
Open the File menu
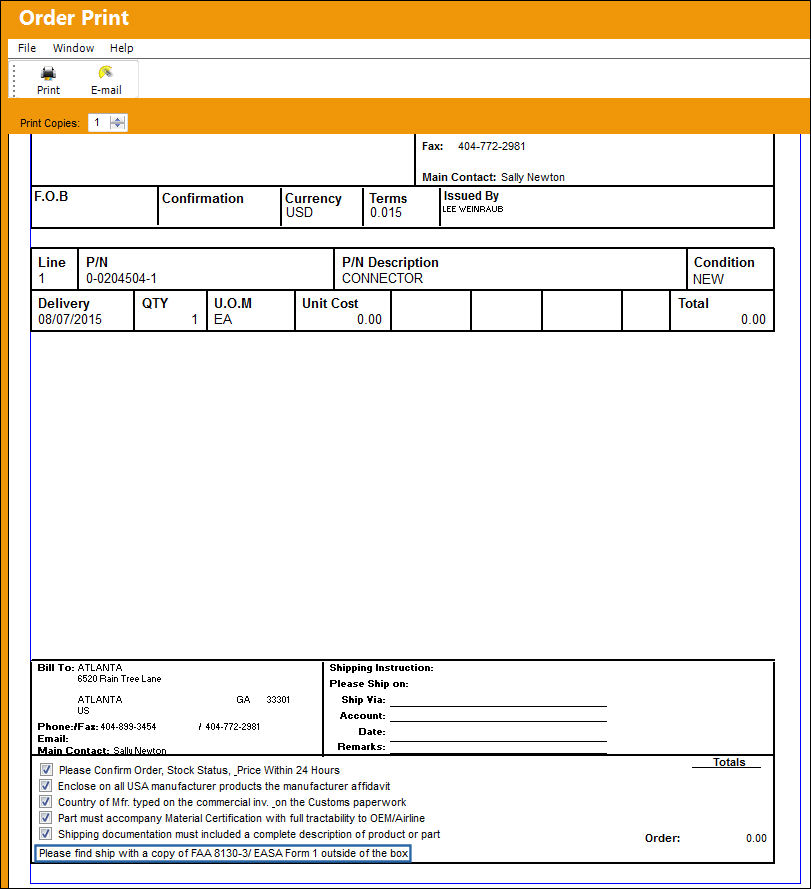point(27,48)
